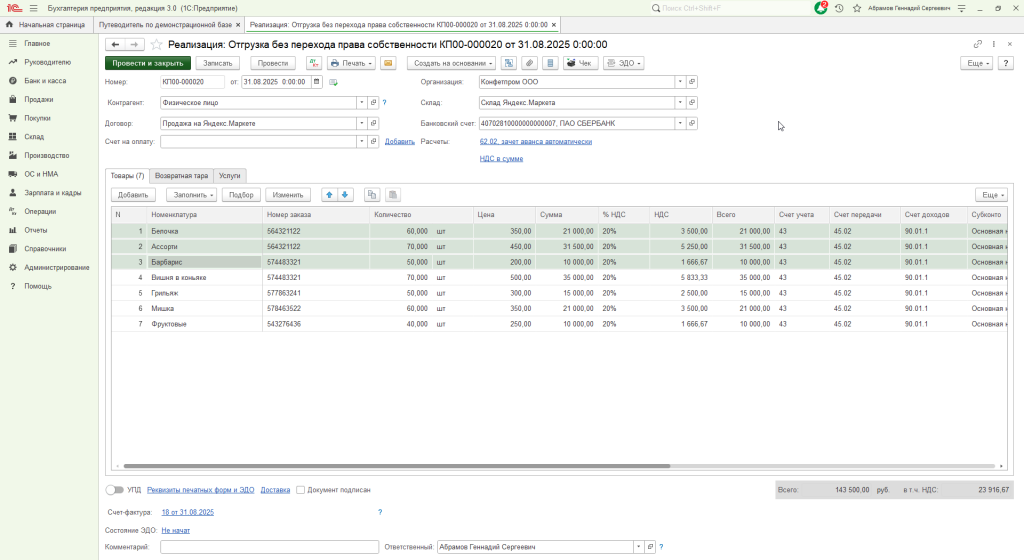Viewport: 1024px width, 560px height.
Task: Add document to favorites with star
Action: [x=156, y=45]
